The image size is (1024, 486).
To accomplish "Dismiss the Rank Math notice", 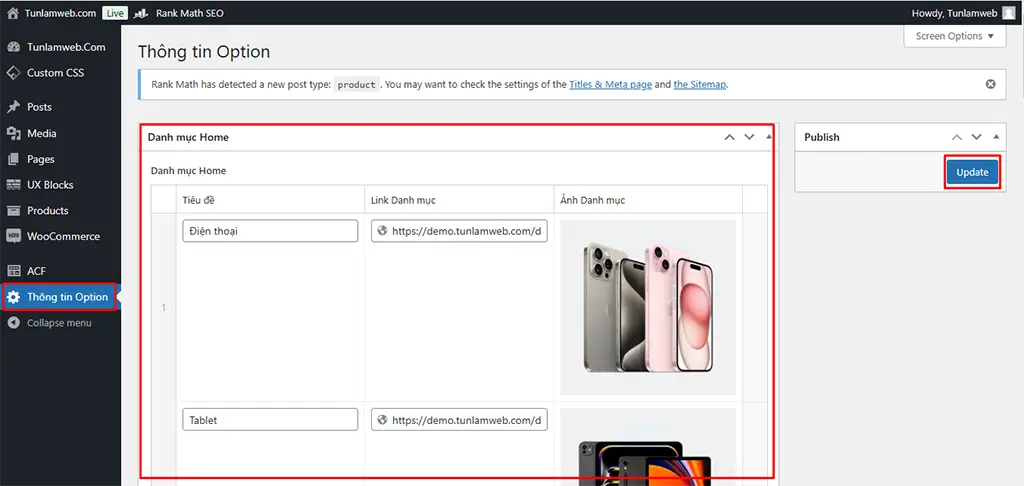I will click(x=991, y=84).
